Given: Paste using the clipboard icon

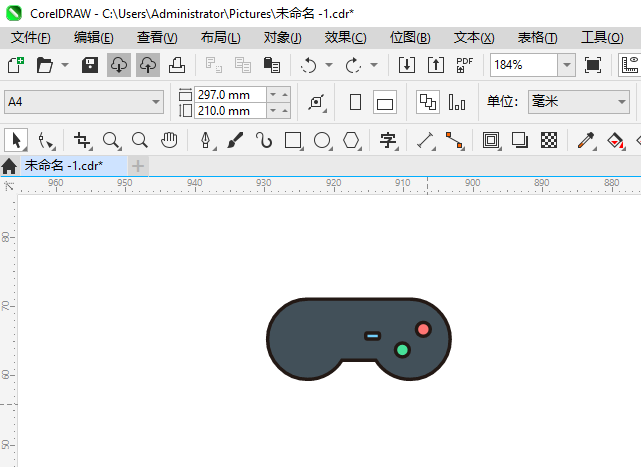Looking at the screenshot, I should coord(272,65).
